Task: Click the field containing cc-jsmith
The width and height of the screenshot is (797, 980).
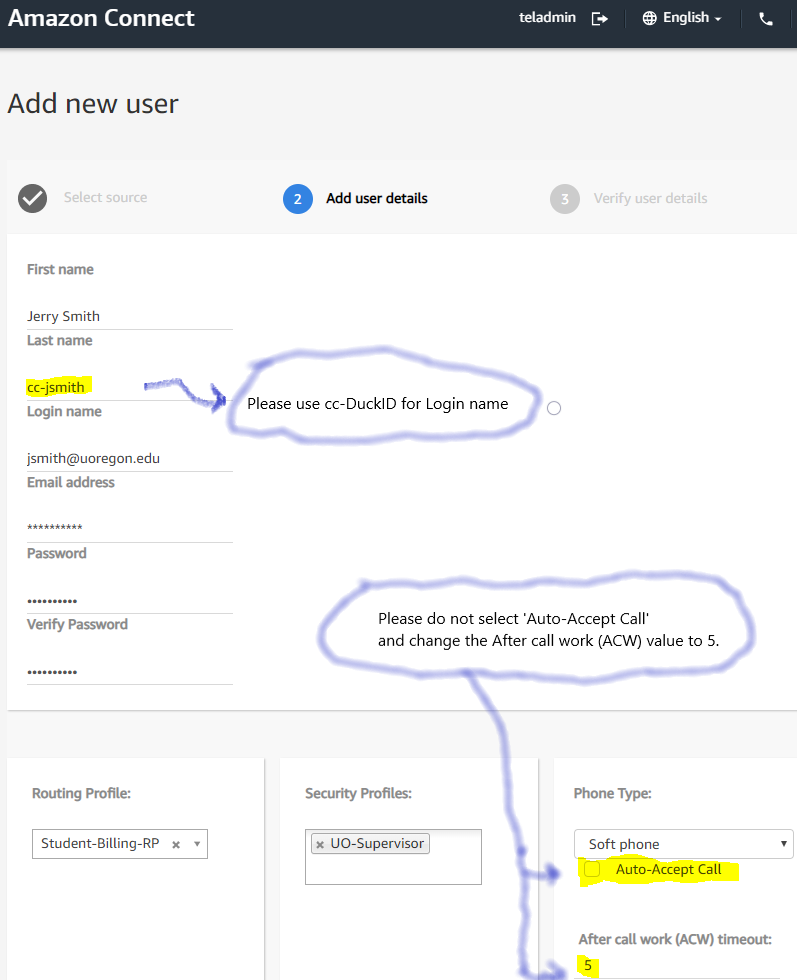Action: tap(129, 388)
